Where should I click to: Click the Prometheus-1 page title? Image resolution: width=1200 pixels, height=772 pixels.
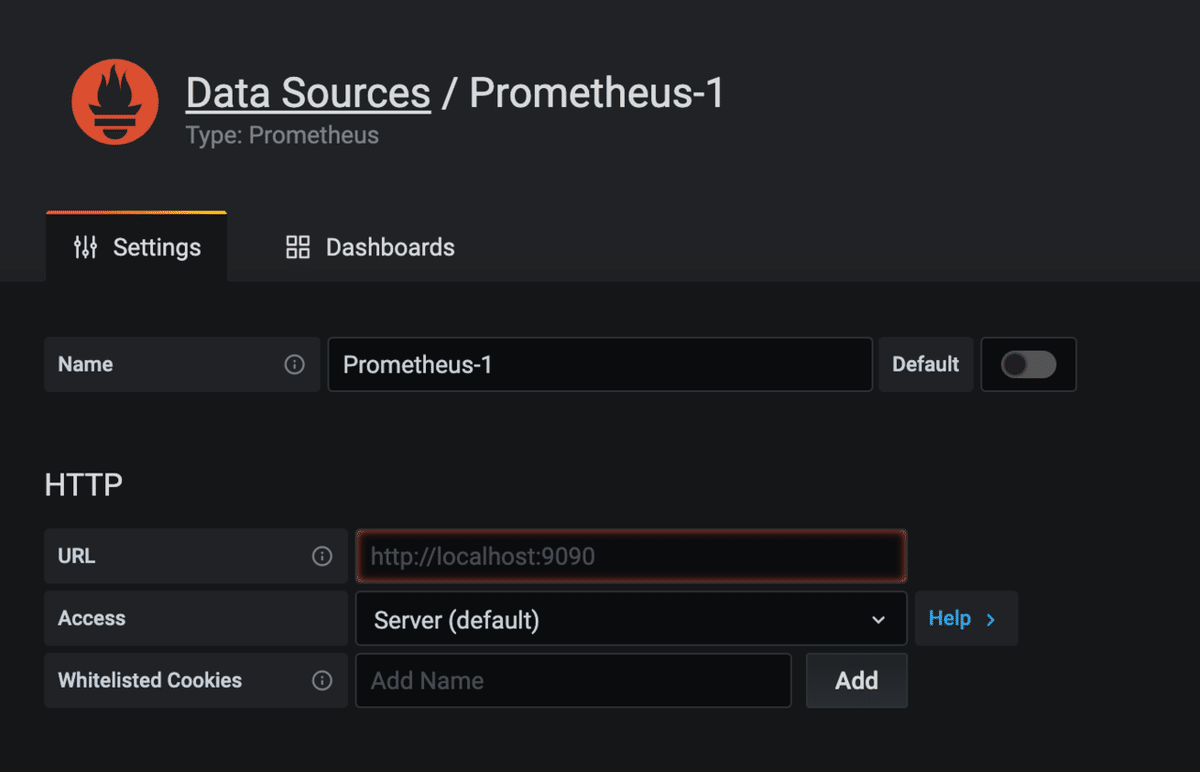click(597, 93)
